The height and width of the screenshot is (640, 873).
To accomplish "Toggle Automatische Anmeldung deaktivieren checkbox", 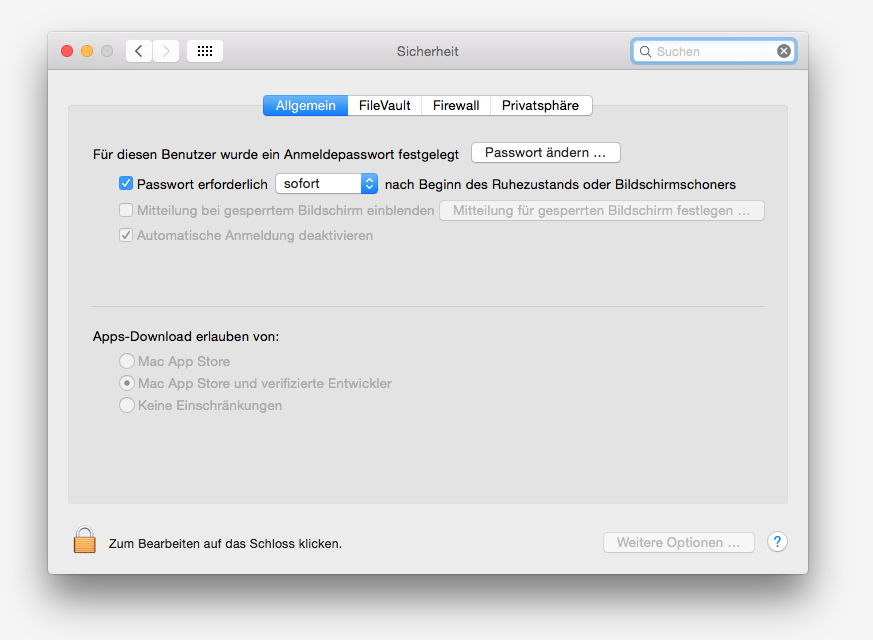I will [x=126, y=236].
